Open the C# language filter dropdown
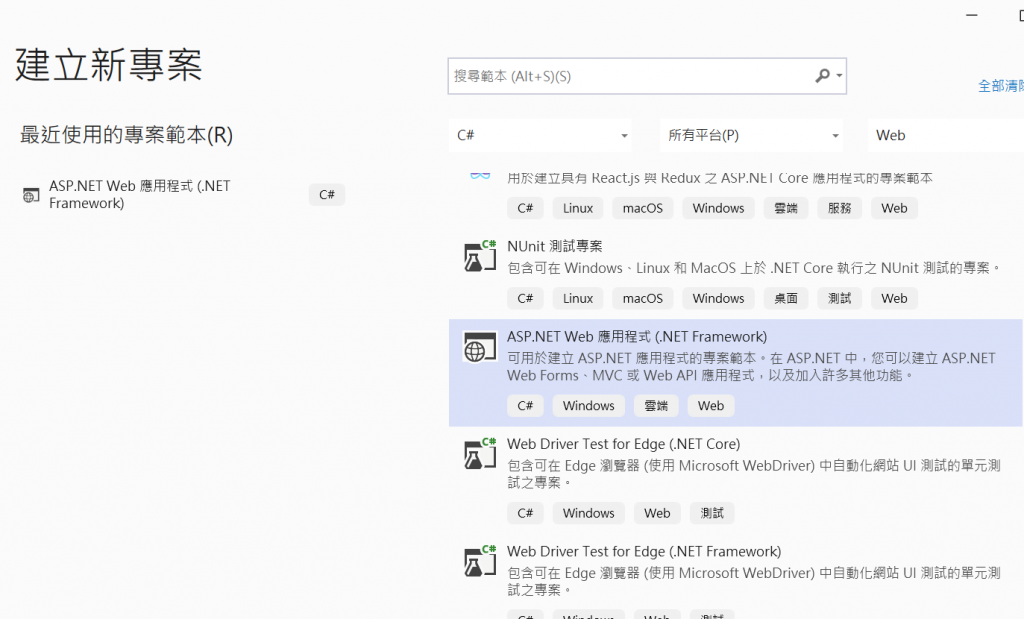The image size is (1024, 619). point(541,135)
